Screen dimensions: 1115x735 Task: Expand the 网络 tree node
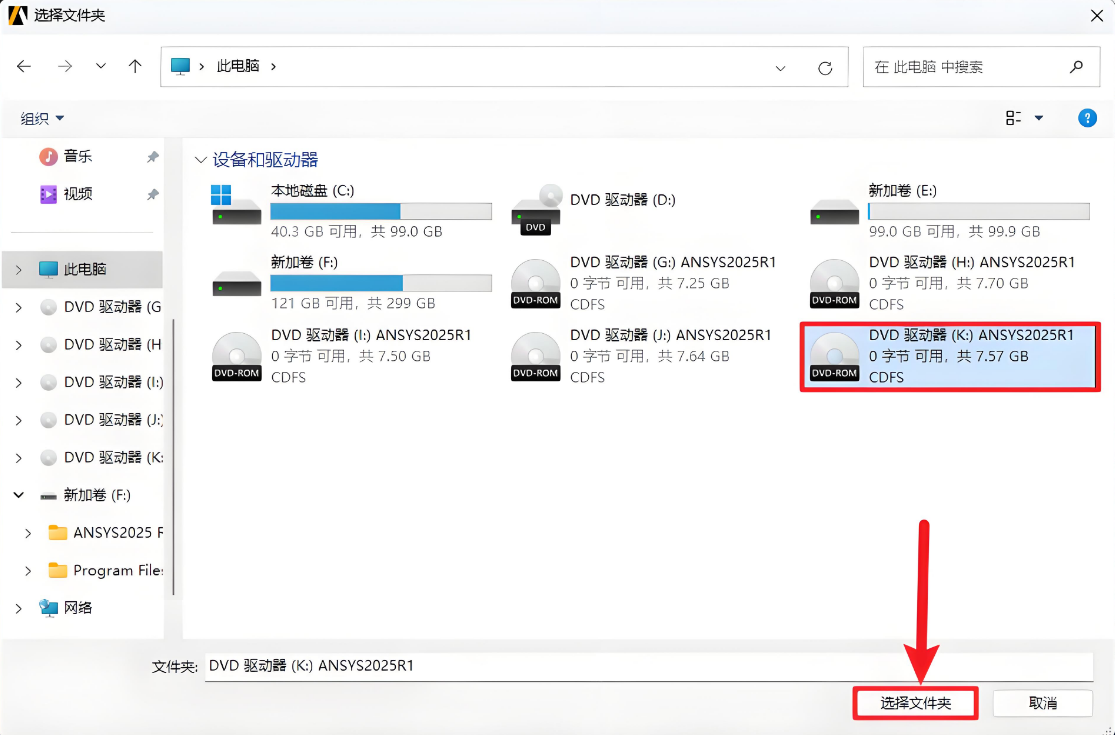pyautogui.click(x=19, y=608)
